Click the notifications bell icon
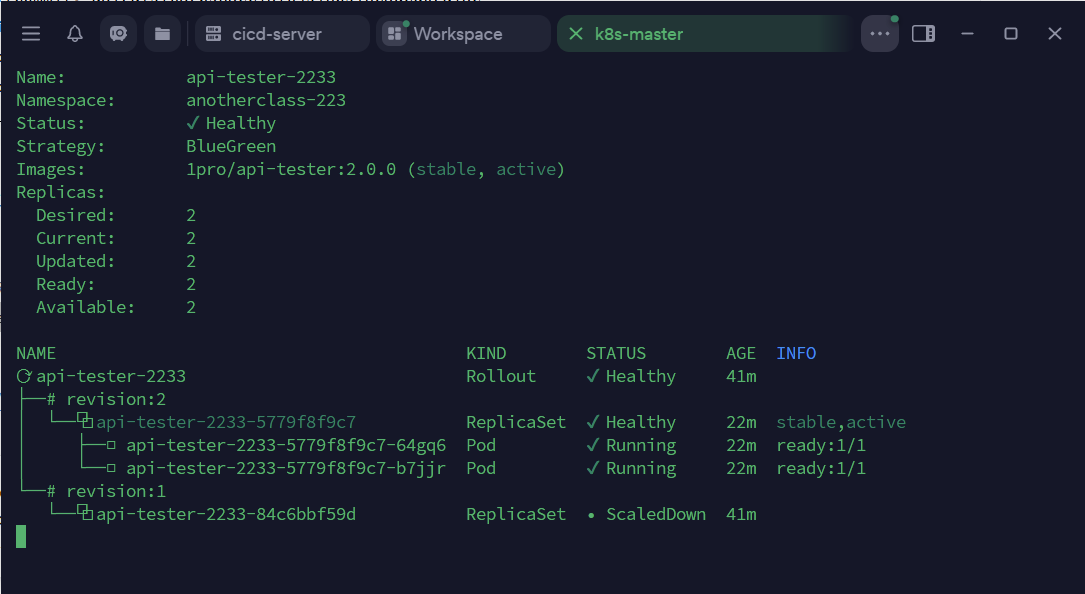 tap(75, 34)
